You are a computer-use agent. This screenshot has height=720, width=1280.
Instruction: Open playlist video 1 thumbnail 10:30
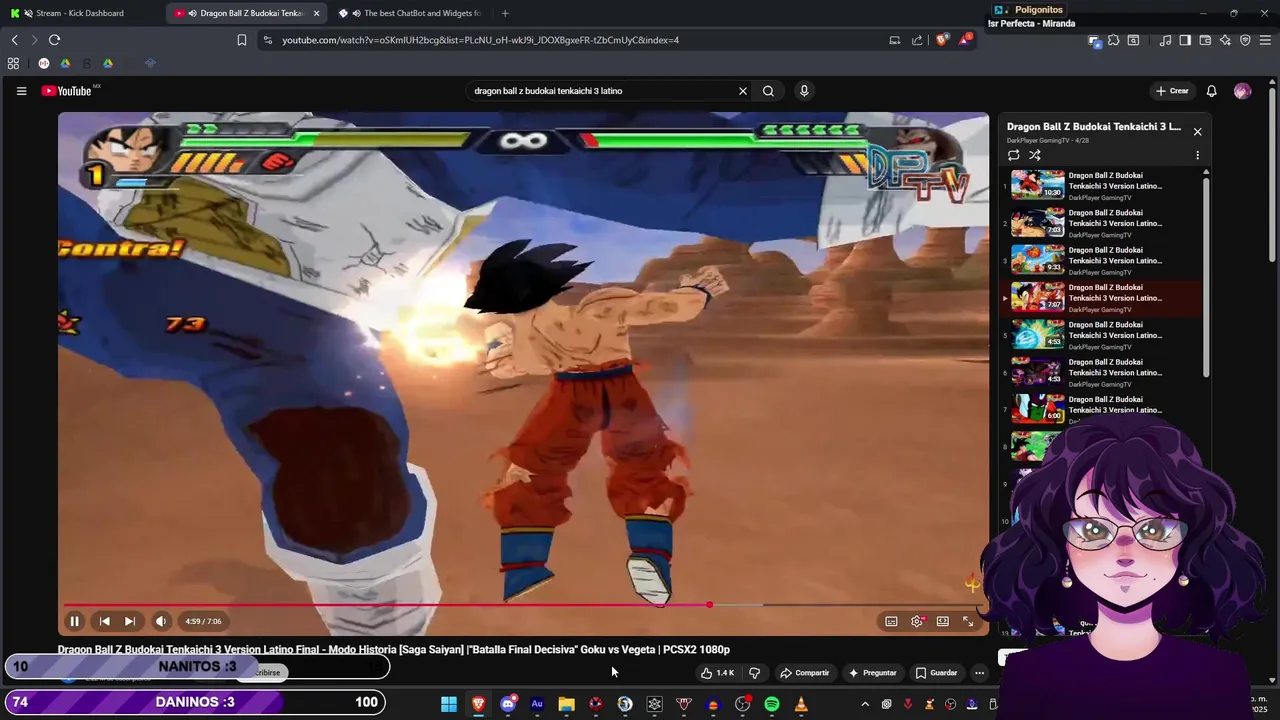pyautogui.click(x=1037, y=185)
